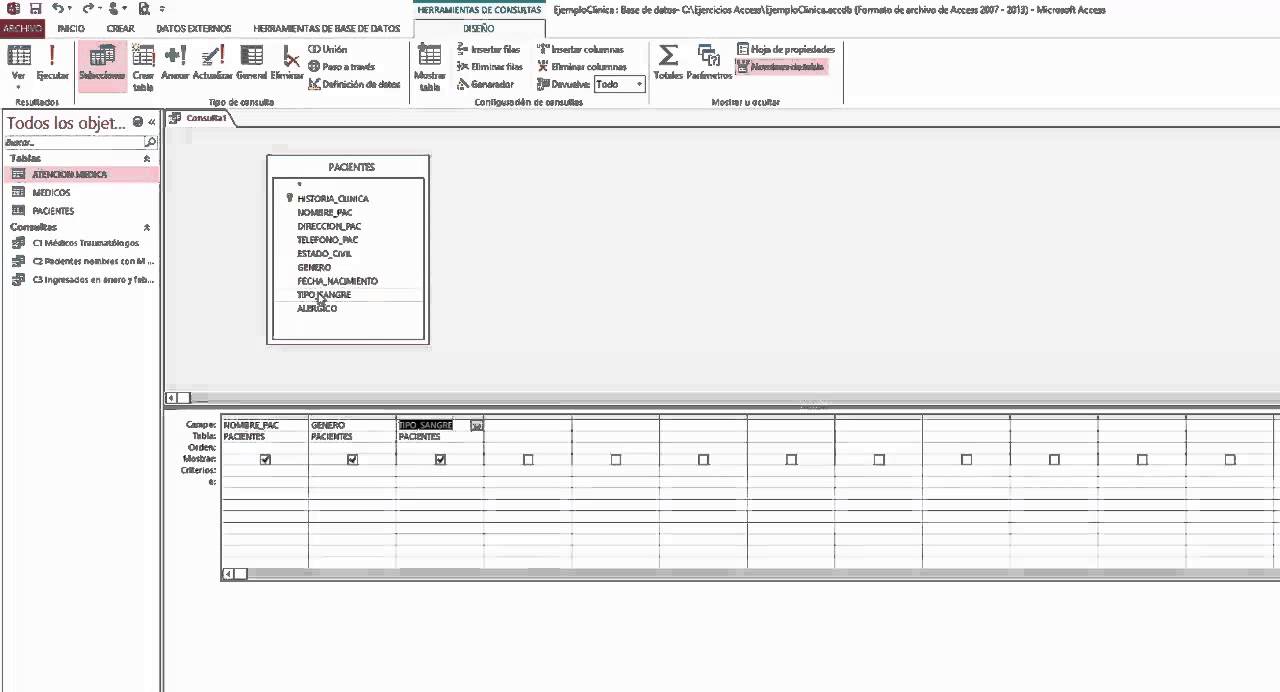Open the quick access toolbar customize arrow
Image resolution: width=1280 pixels, height=692 pixels.
162,9
